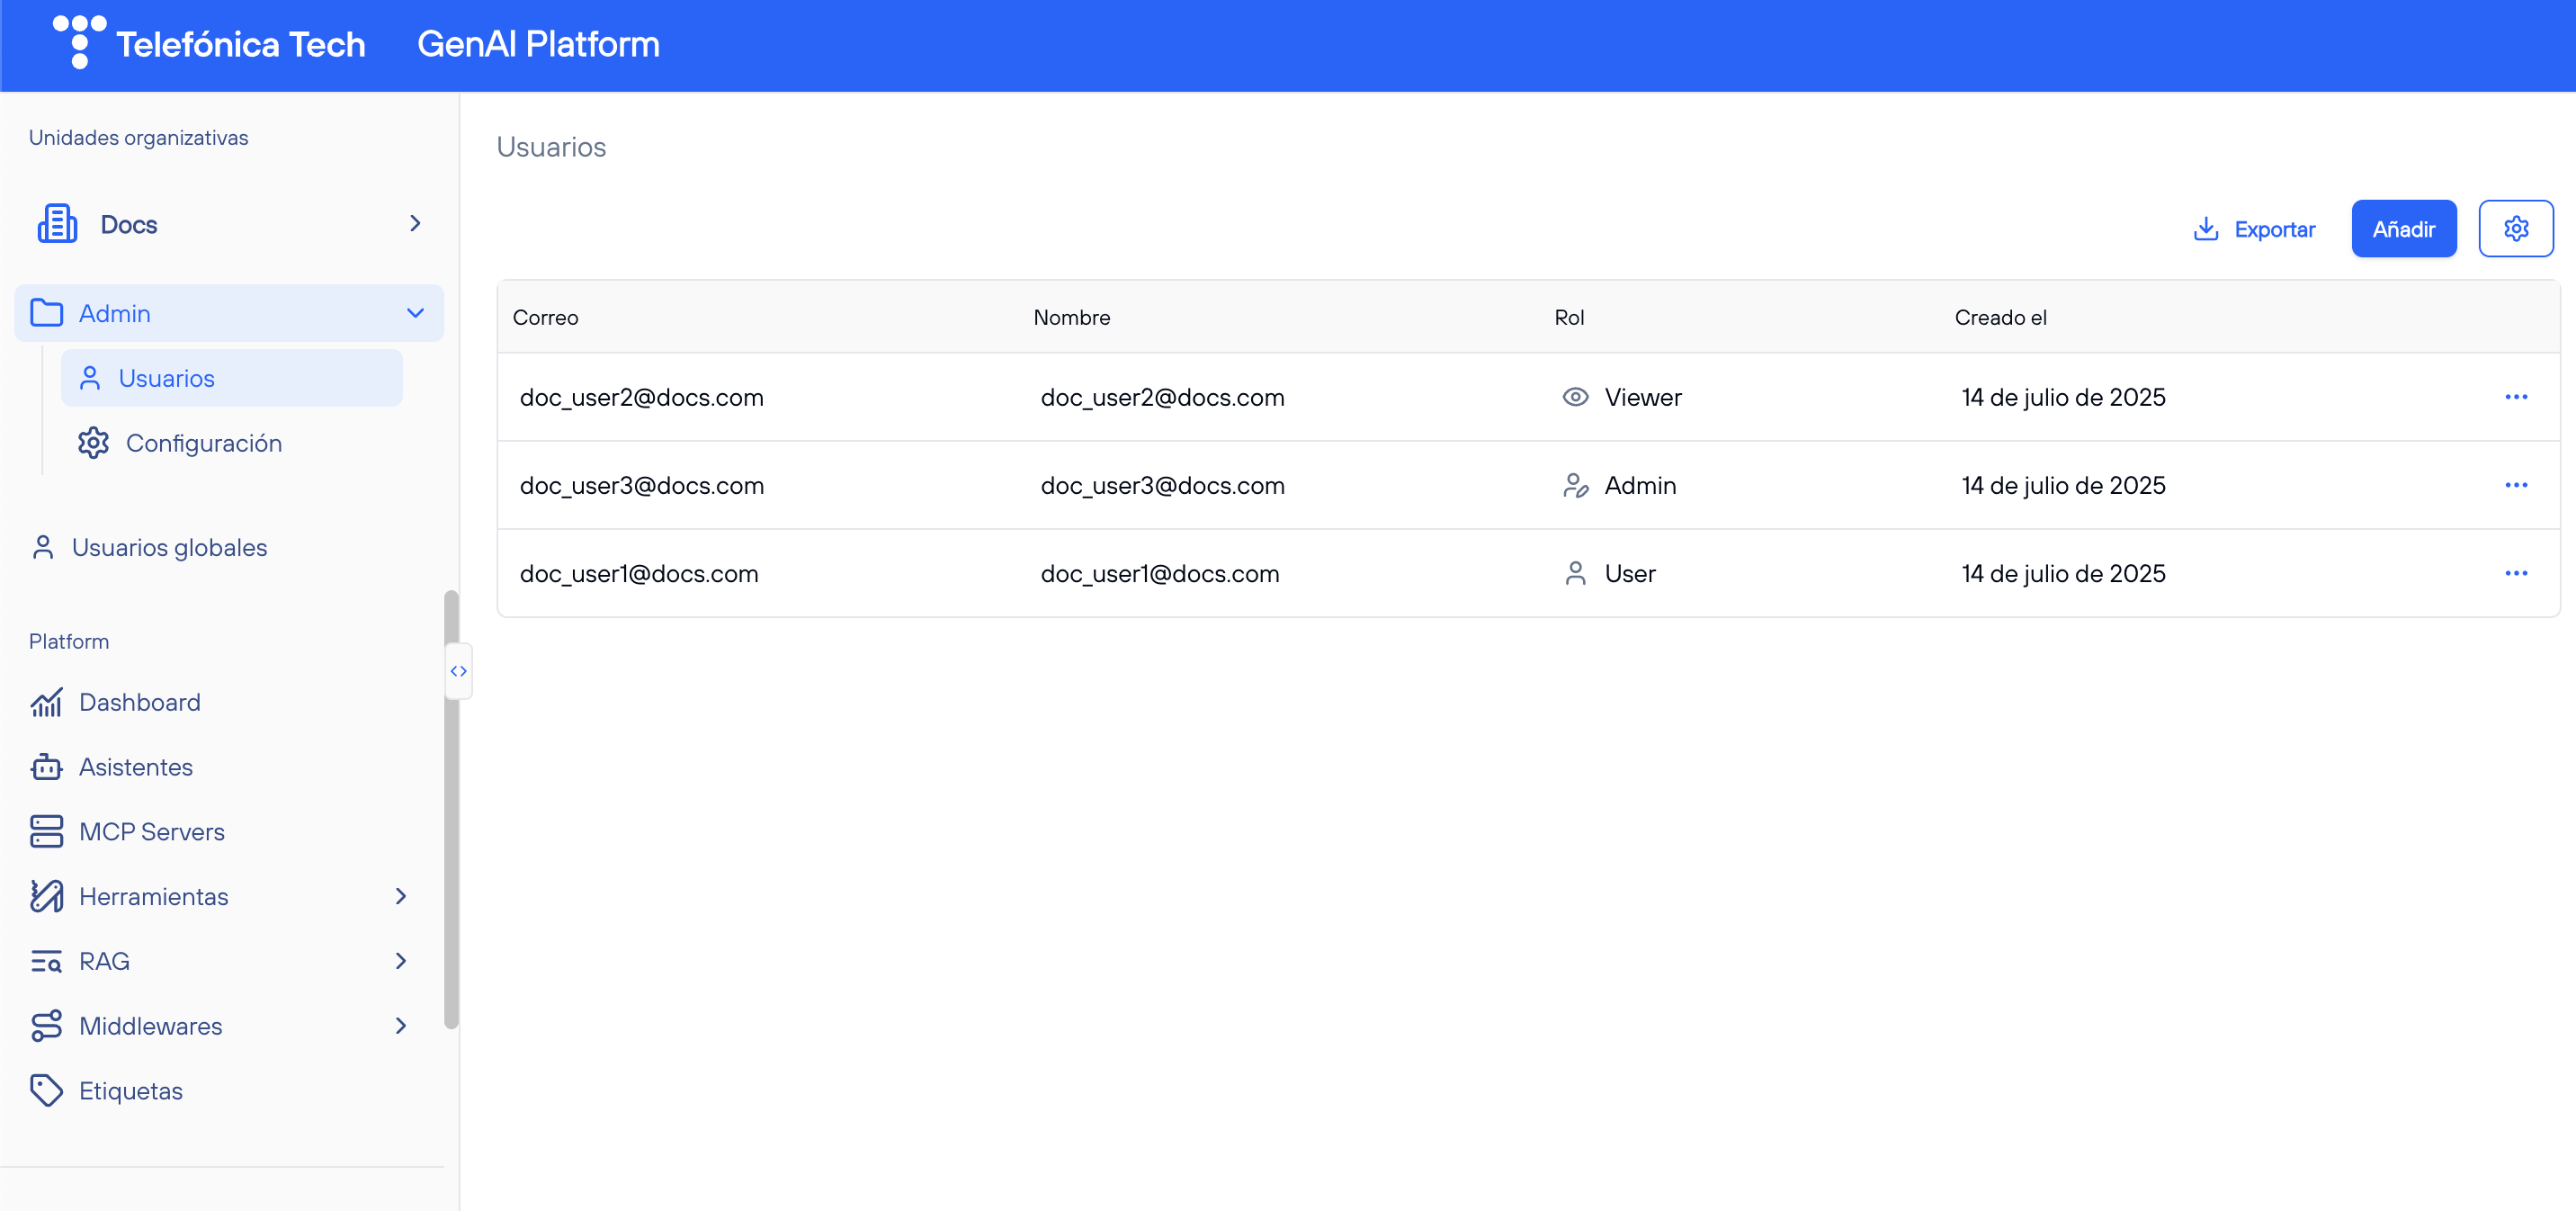
Task: Click the Asistentes robot icon
Action: [x=46, y=767]
